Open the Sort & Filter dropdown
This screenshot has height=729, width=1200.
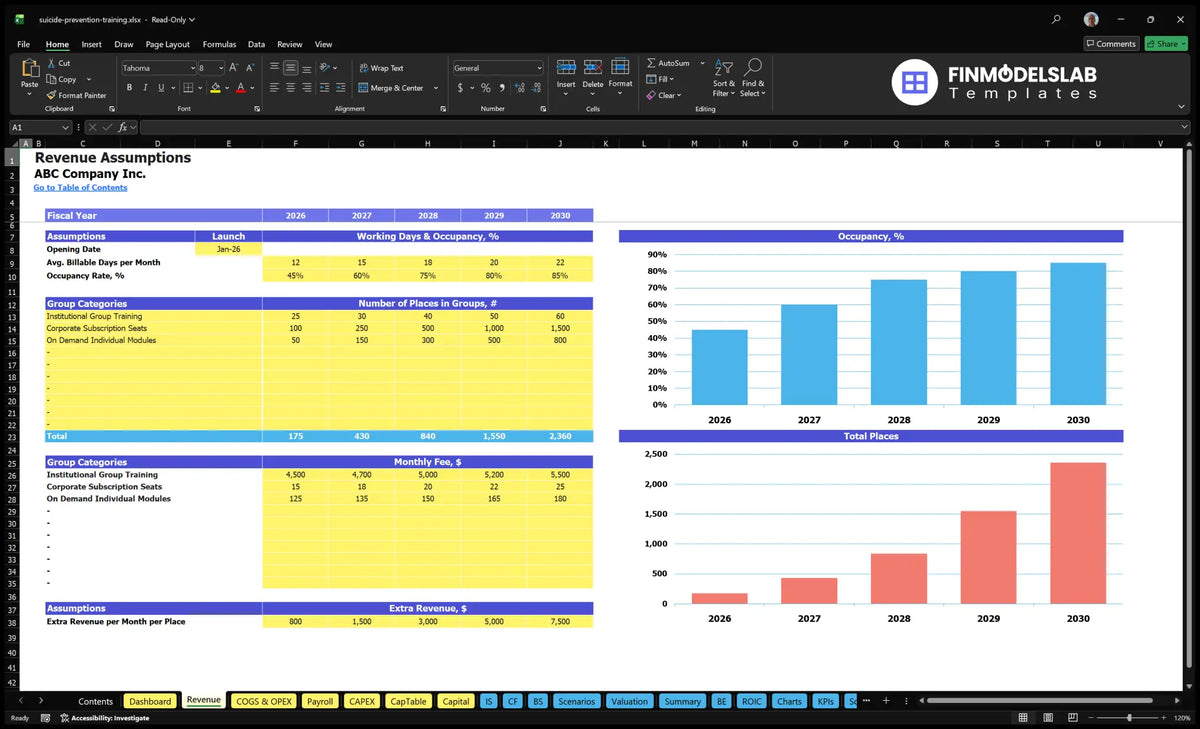click(x=724, y=78)
